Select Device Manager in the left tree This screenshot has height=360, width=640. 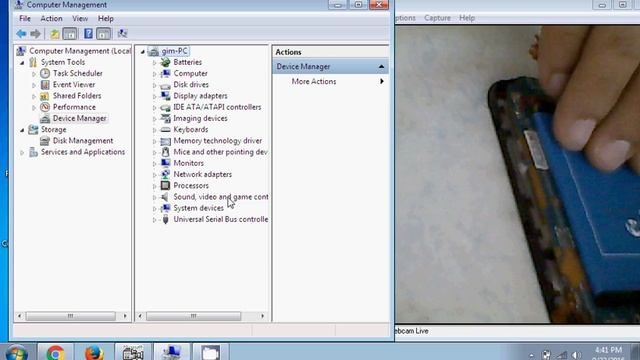click(x=80, y=118)
